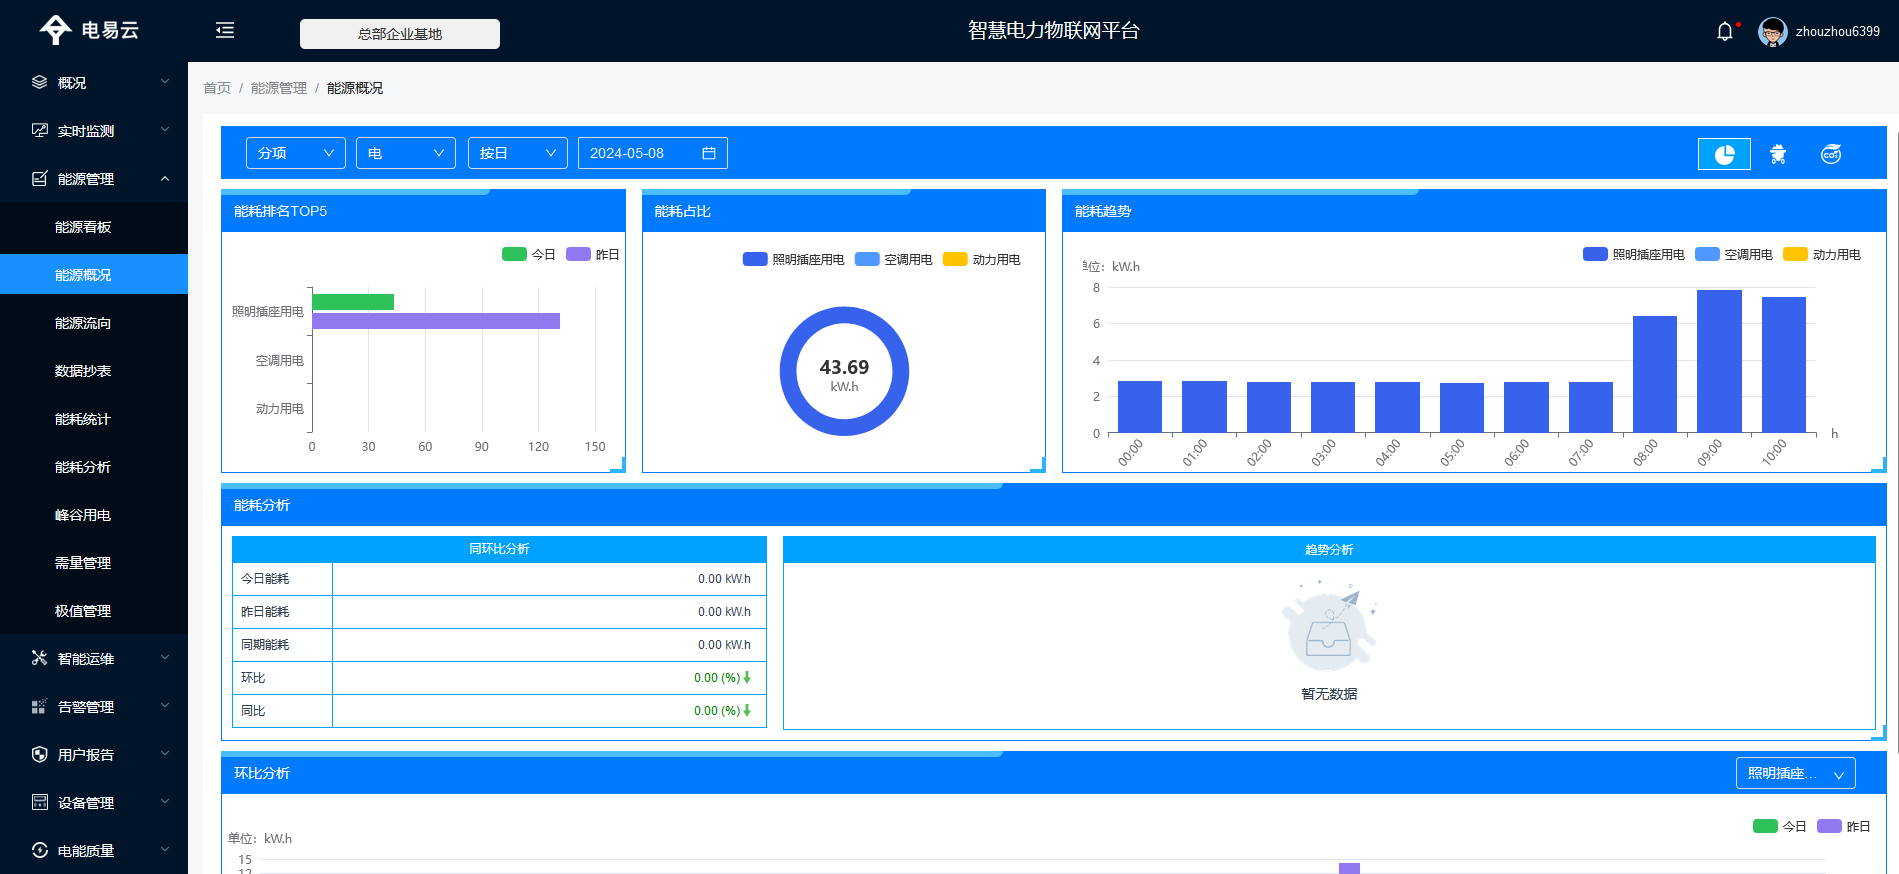This screenshot has height=874, width=1899.
Task: Click the username zhouzhou6399
Action: [x=1837, y=32]
